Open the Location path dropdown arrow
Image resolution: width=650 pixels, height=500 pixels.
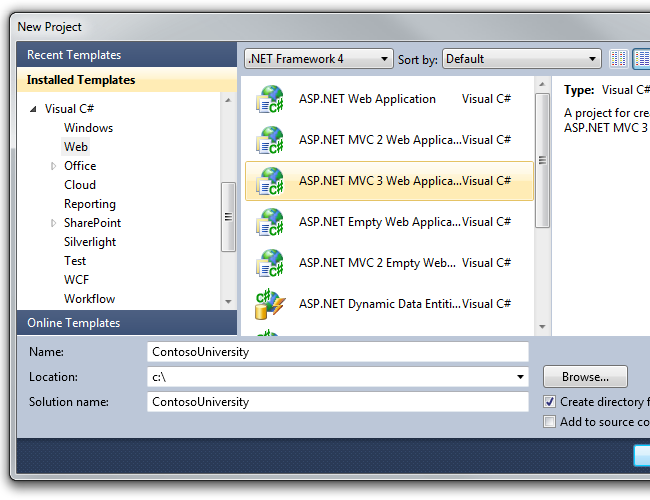point(520,377)
